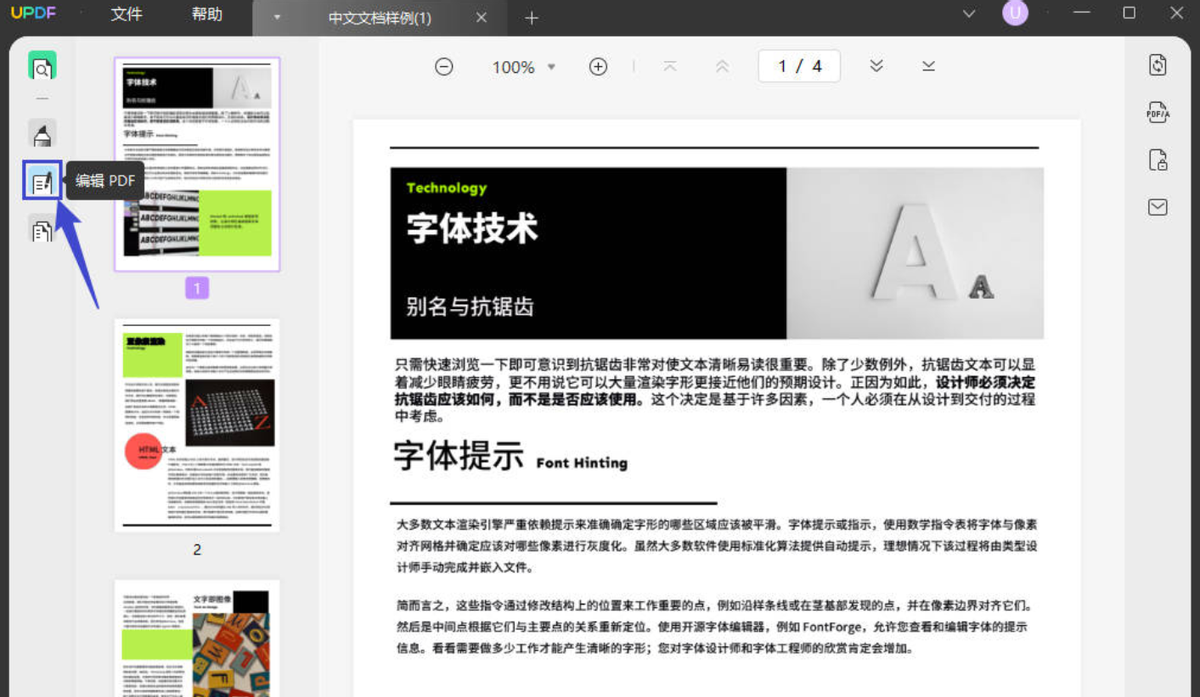Close the 中文文档样例(1) tab

point(482,18)
